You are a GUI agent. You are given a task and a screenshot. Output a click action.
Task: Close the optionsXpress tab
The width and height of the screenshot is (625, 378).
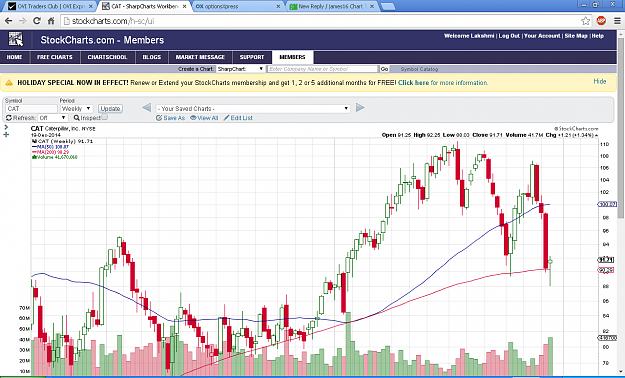tap(278, 6)
